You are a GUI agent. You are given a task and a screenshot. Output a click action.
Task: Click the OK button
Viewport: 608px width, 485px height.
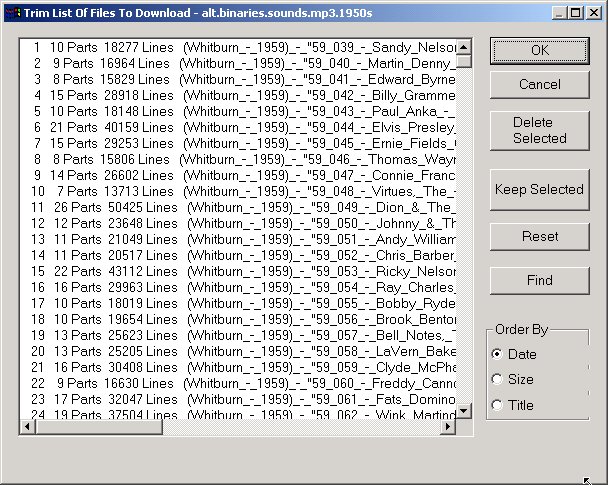click(539, 50)
